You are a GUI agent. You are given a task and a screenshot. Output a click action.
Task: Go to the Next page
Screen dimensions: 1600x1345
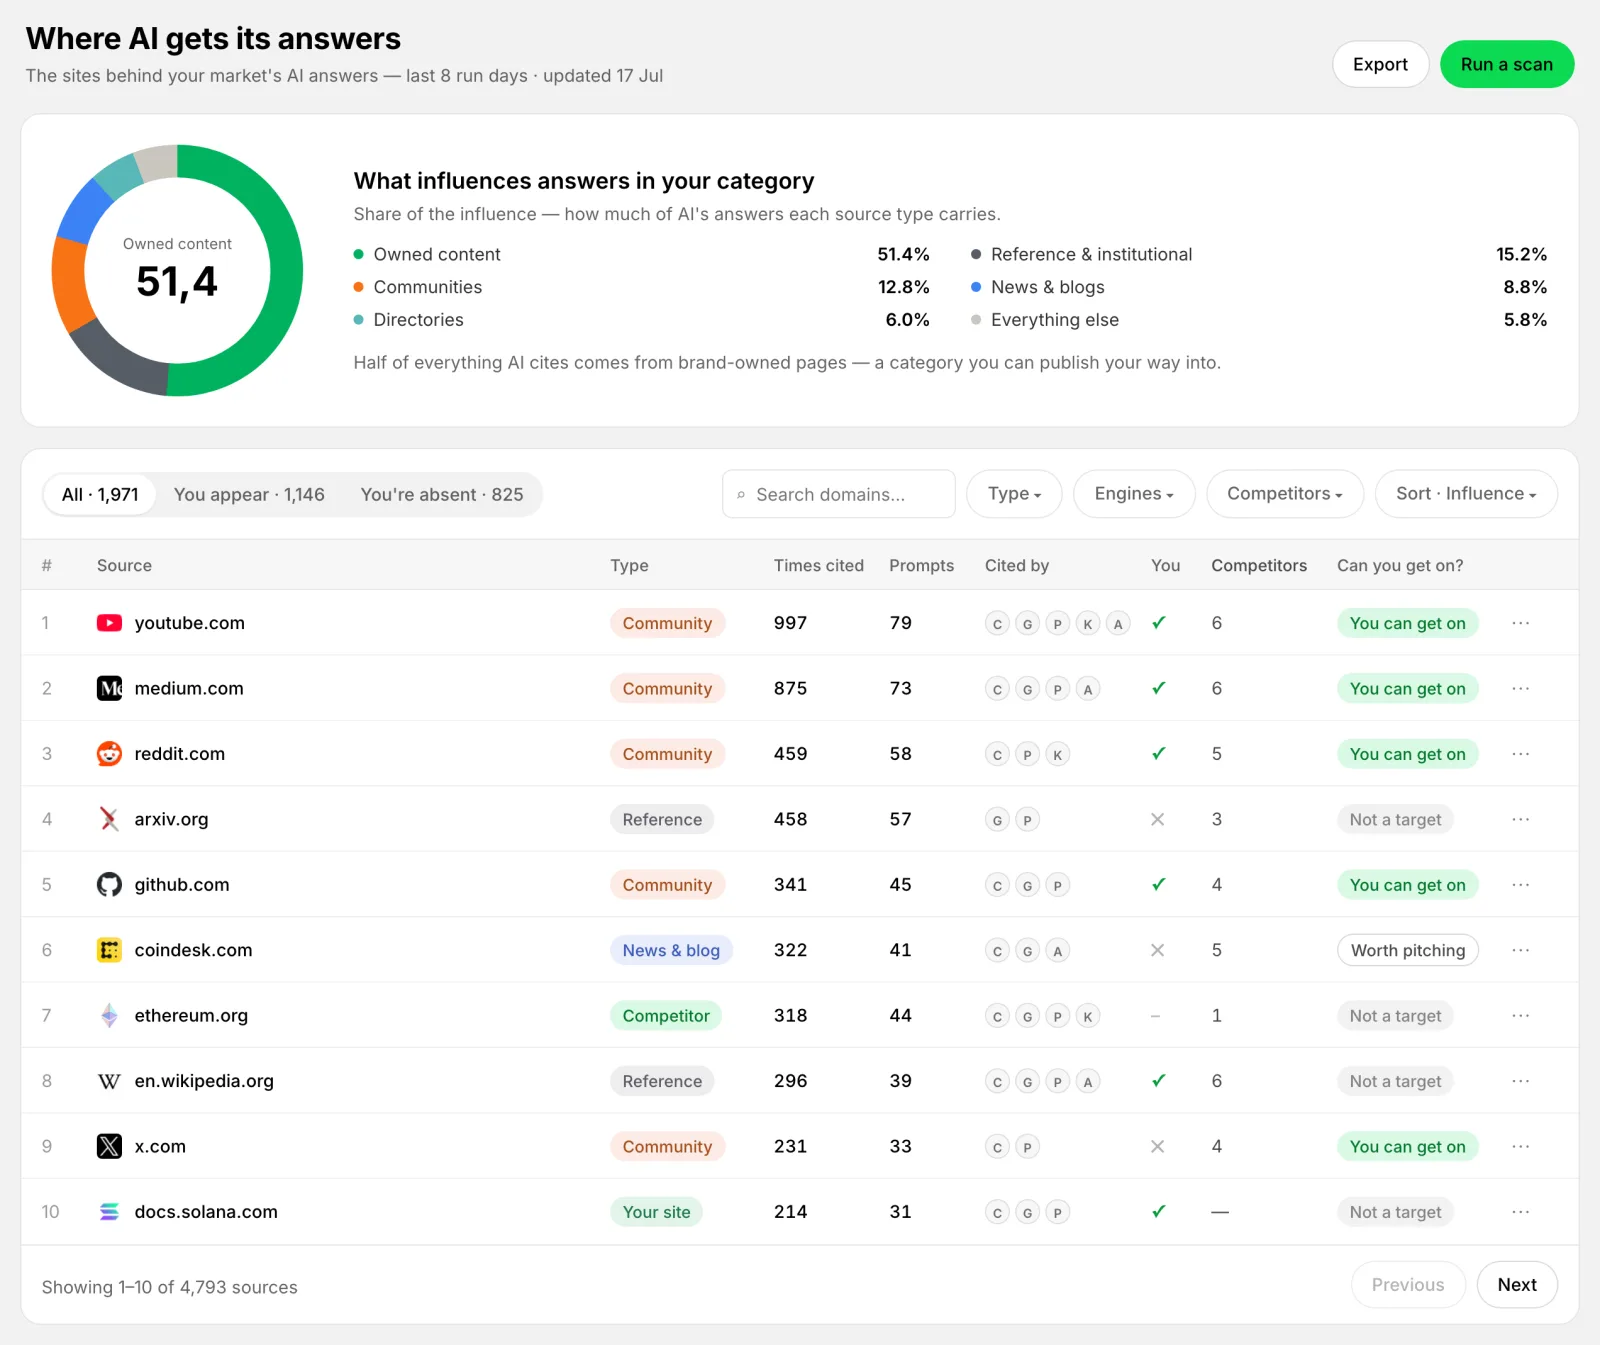[1517, 1285]
